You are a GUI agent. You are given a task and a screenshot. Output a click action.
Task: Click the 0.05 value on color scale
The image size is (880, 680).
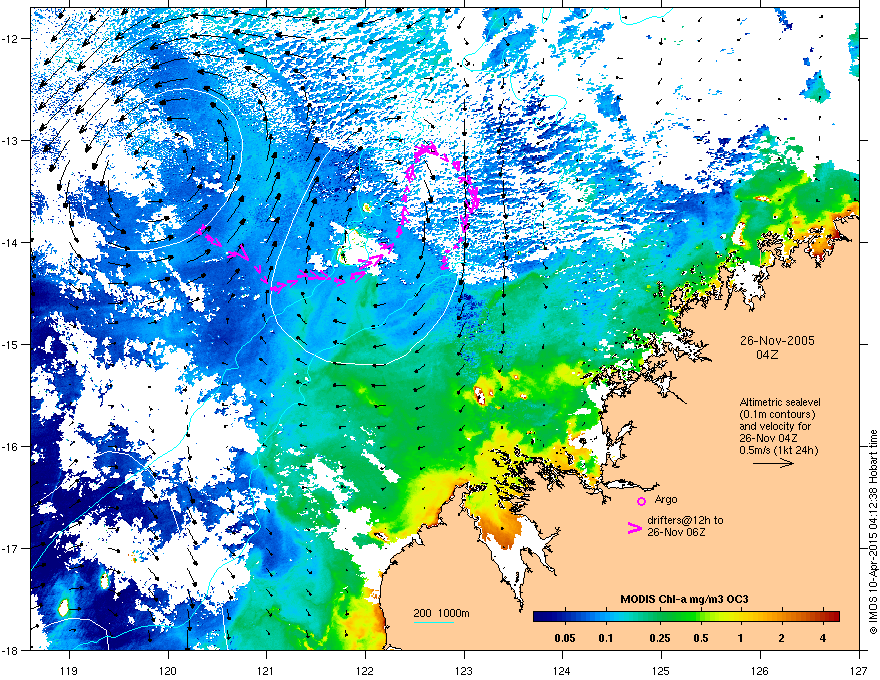565,638
